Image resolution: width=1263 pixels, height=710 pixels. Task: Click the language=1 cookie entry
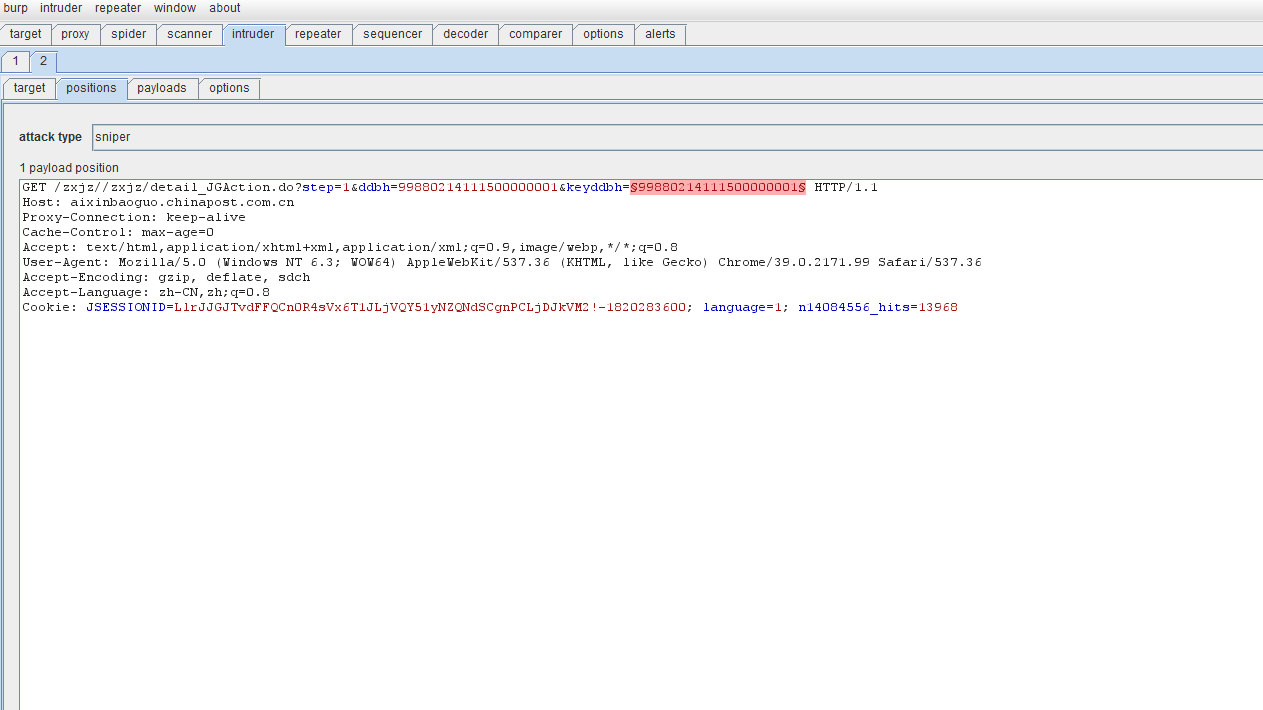click(742, 307)
